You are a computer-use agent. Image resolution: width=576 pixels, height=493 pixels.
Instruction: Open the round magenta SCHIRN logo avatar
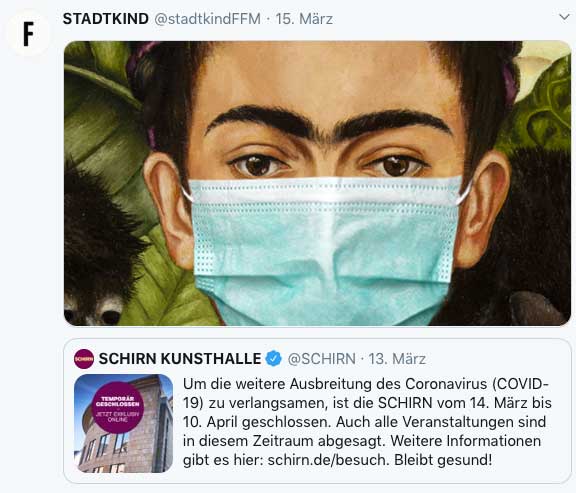[x=84, y=359]
